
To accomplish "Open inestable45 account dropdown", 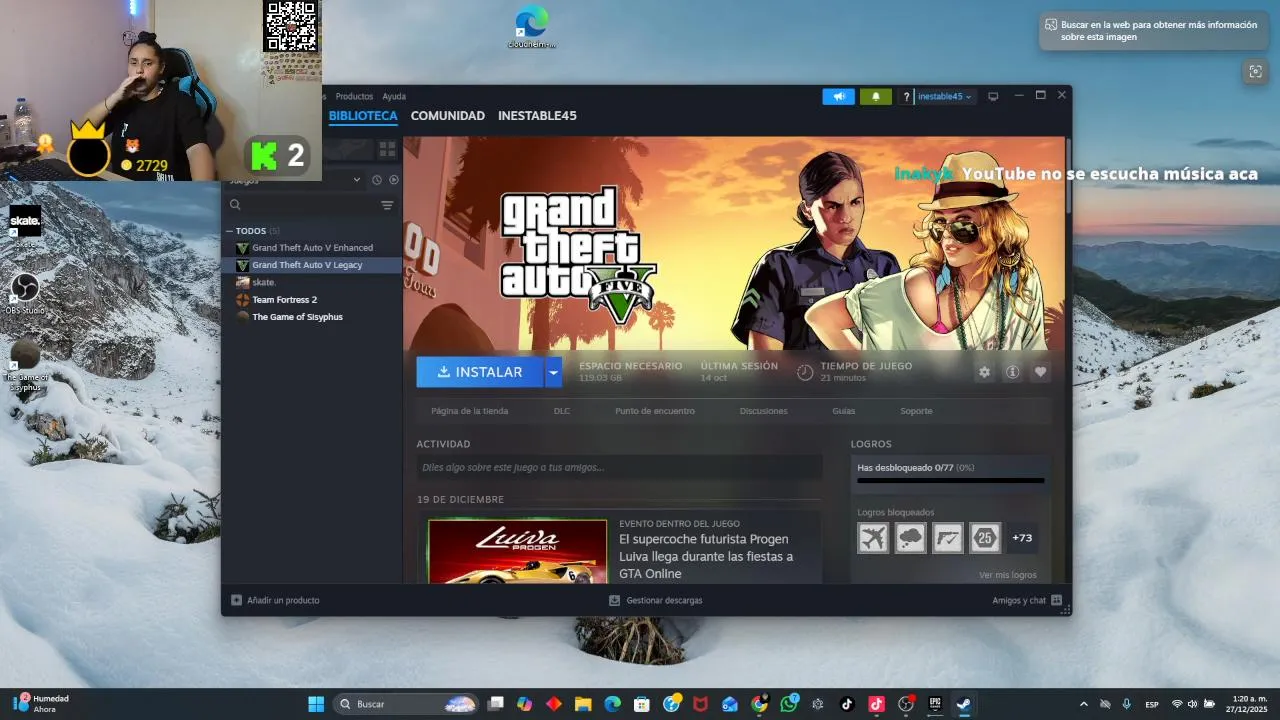I will pos(945,97).
